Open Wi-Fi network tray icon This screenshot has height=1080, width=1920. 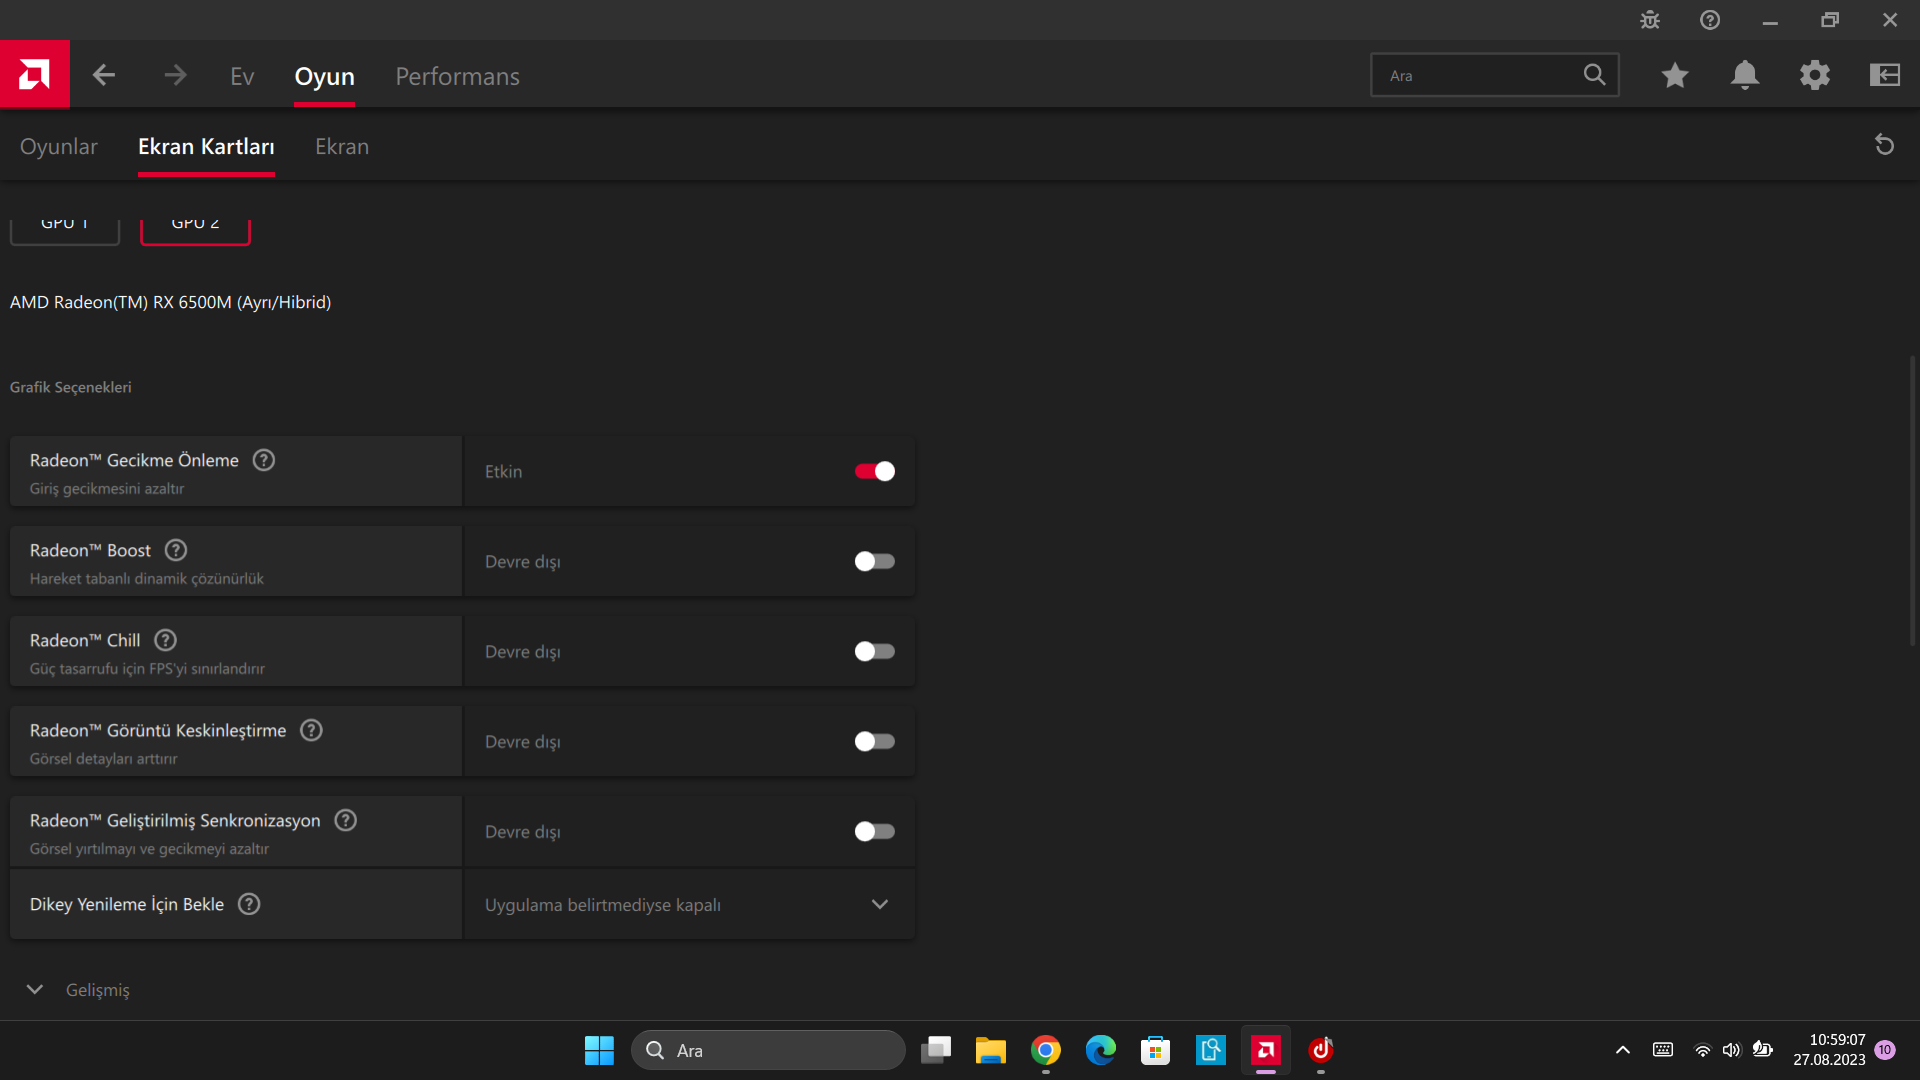[1702, 1050]
